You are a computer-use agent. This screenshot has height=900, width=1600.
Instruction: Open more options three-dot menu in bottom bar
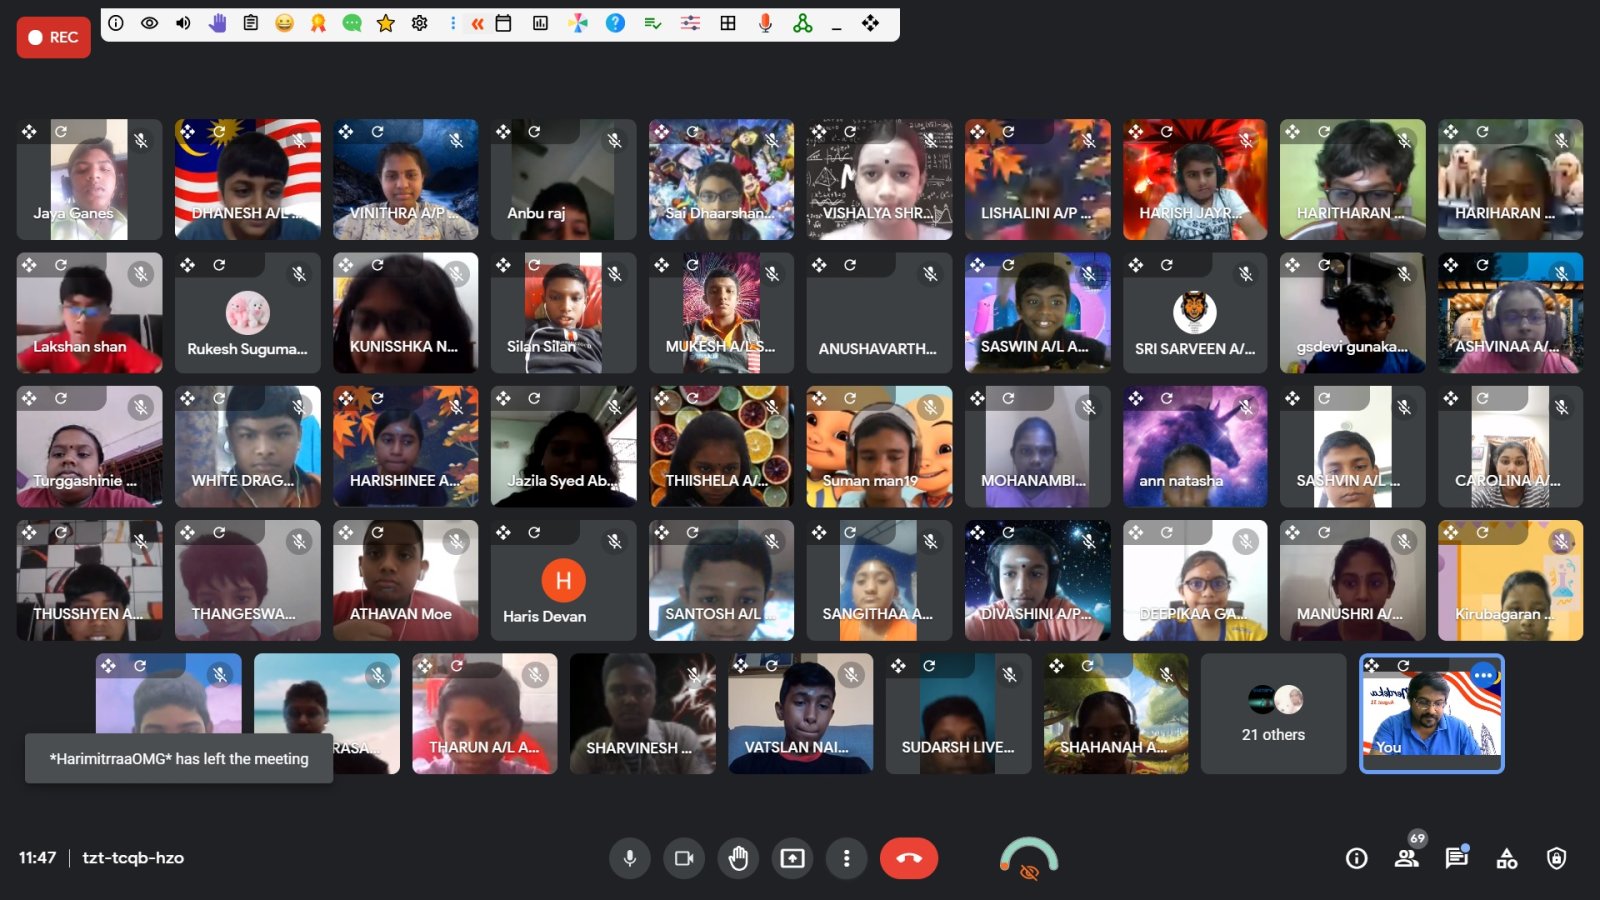[x=846, y=858]
